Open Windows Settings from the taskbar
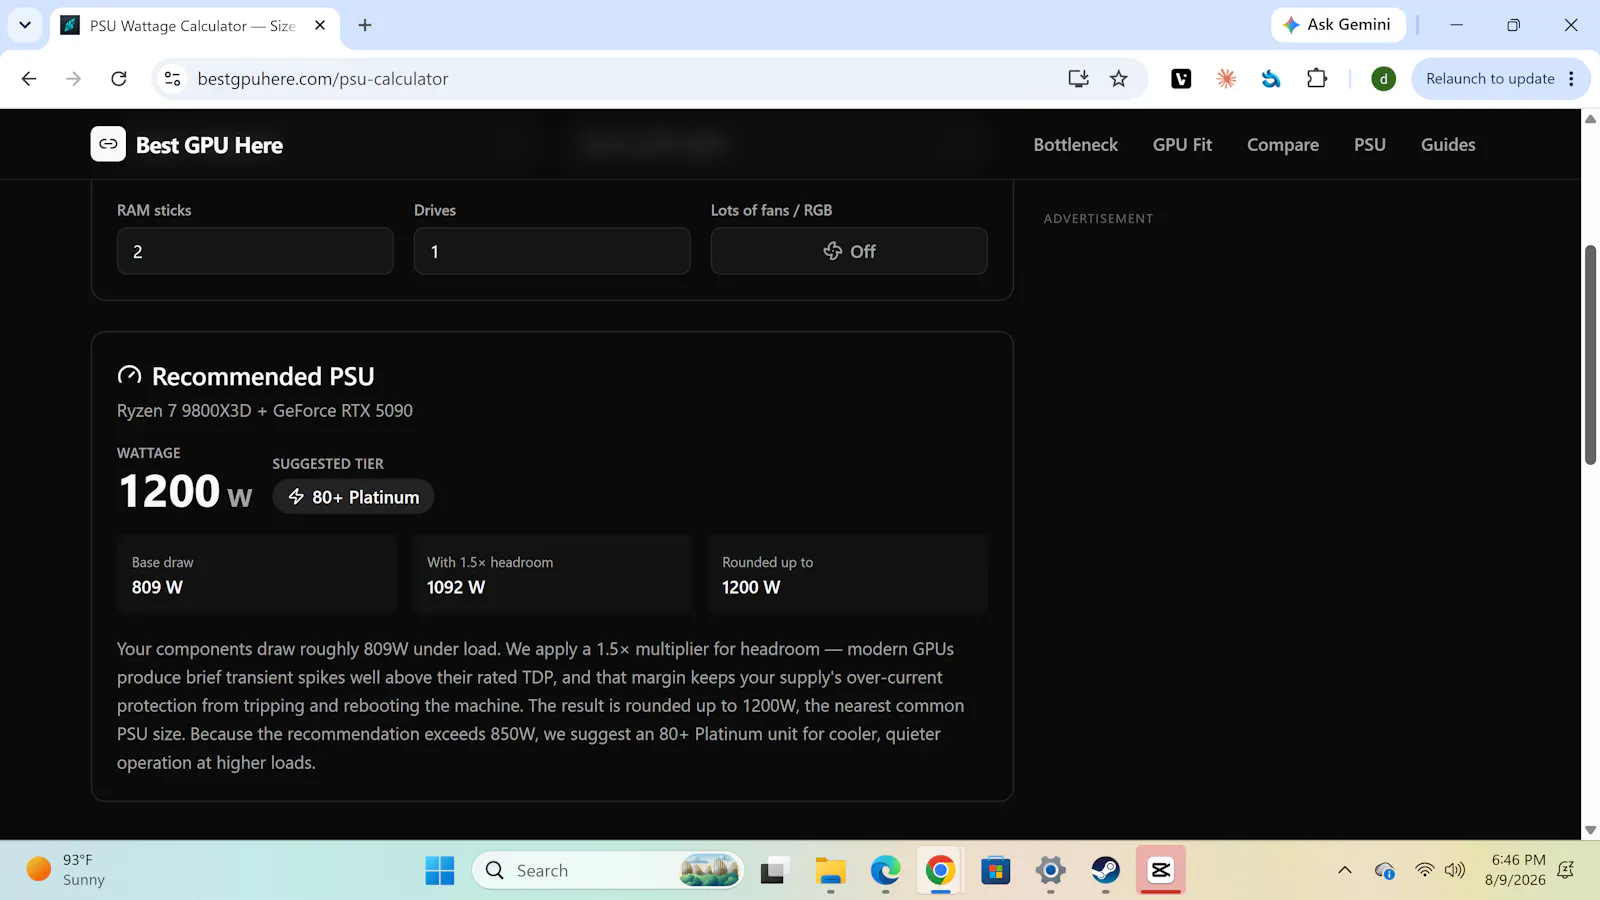The height and width of the screenshot is (900, 1600). [x=1051, y=870]
